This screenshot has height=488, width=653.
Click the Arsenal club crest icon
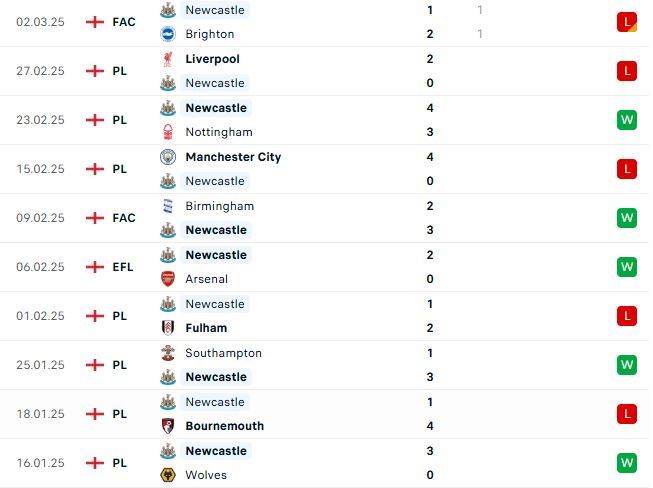(168, 279)
